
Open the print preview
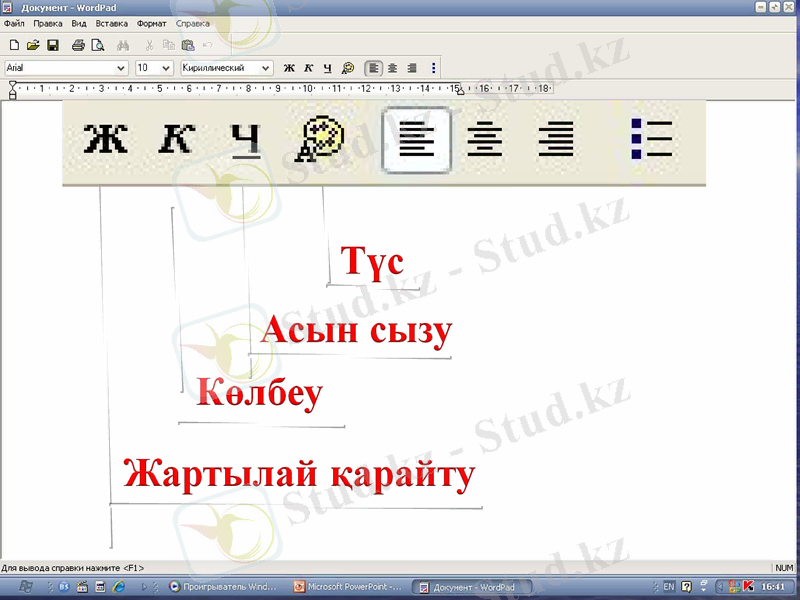(97, 45)
